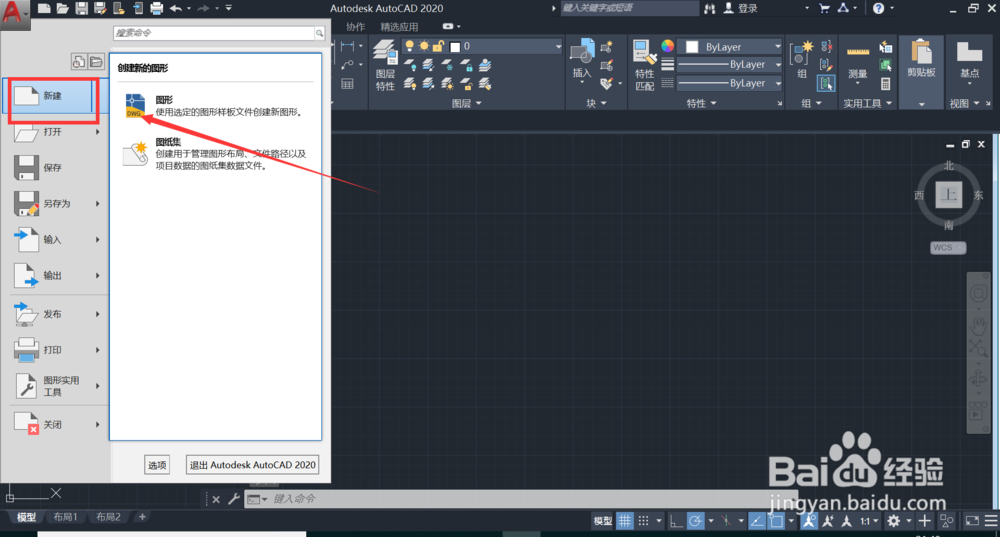The height and width of the screenshot is (537, 1000).
Task: Choose 图纸集 to create a sheet set
Action: click(x=214, y=154)
